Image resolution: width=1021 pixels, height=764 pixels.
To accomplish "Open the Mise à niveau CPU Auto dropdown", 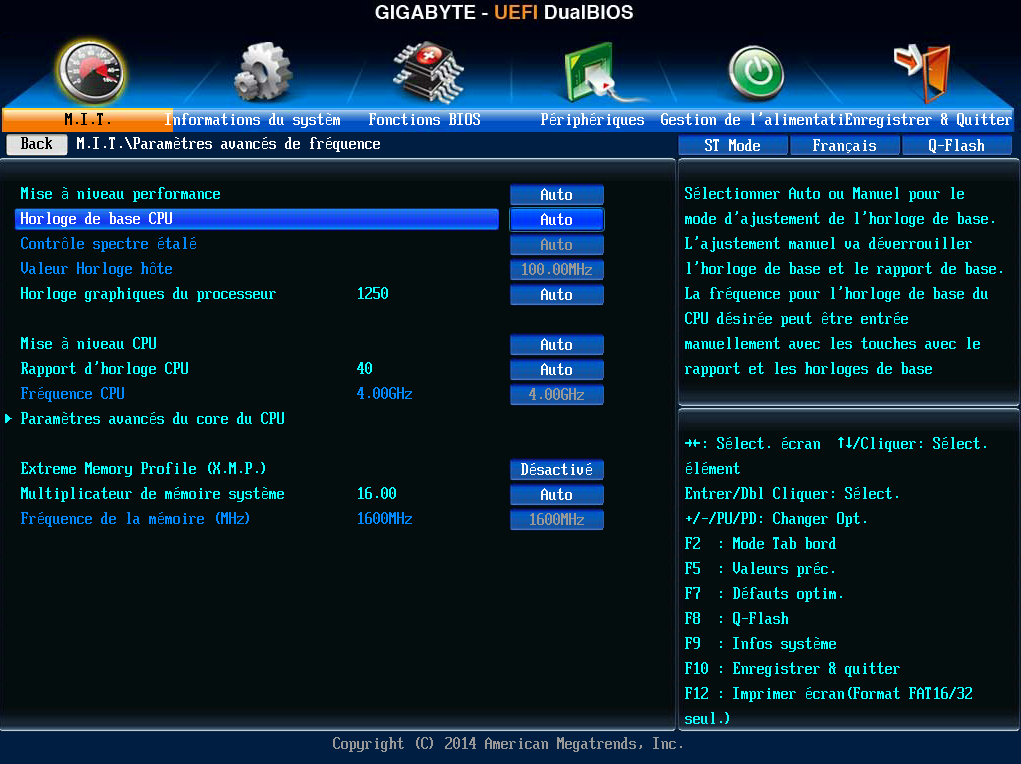I will point(557,345).
